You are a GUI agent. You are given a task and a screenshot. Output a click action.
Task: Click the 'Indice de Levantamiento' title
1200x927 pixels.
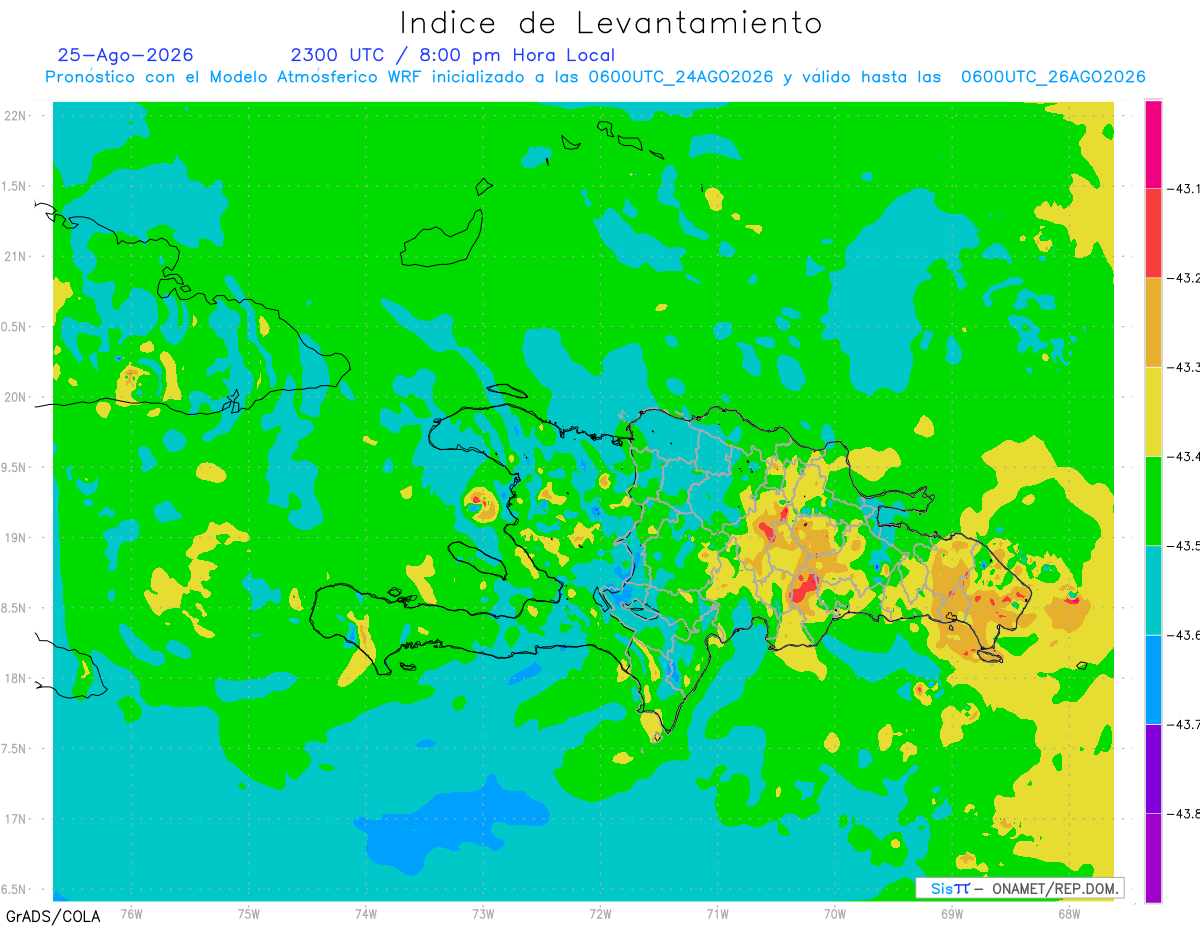(x=611, y=23)
